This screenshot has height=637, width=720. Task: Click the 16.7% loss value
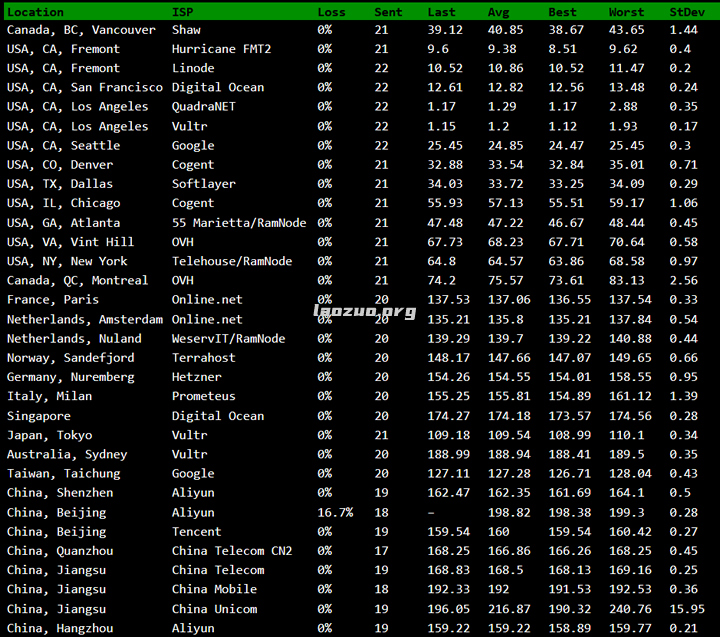tap(335, 512)
